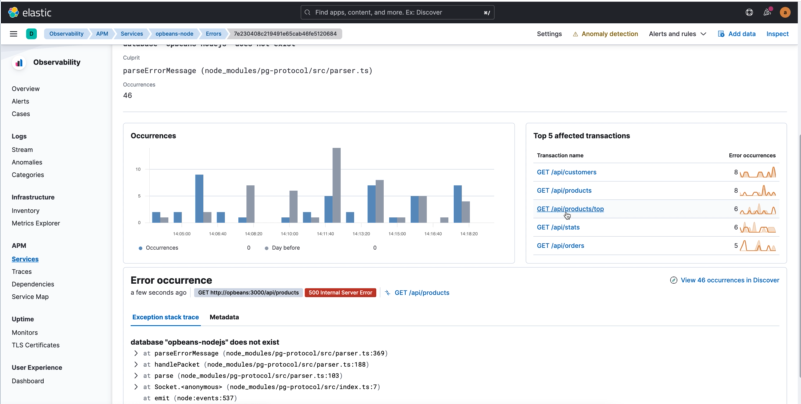
Task: Click the Add data plus icon
Action: tap(722, 33)
